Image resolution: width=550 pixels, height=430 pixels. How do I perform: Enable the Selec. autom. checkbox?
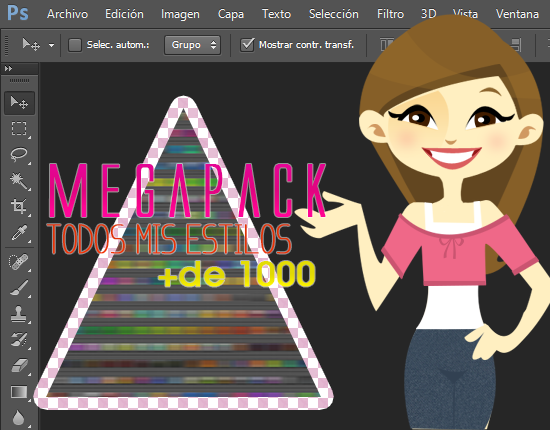tap(75, 45)
